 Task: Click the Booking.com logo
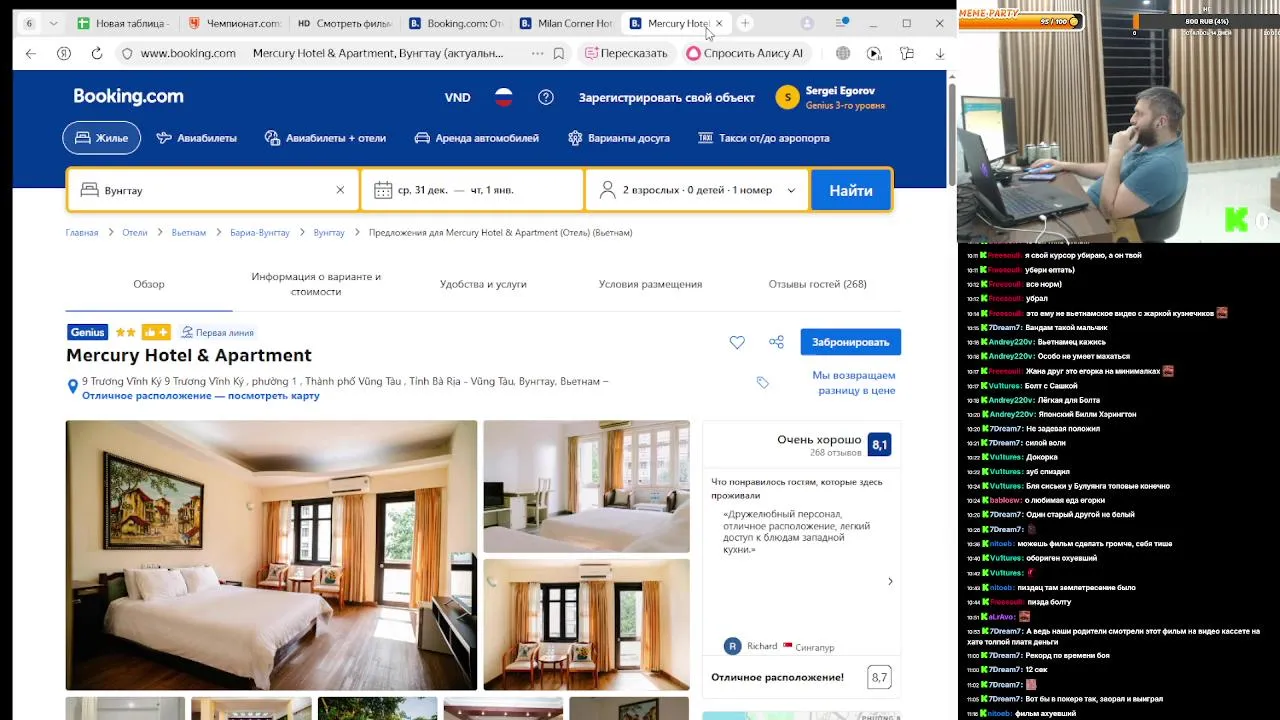pyautogui.click(x=128, y=97)
